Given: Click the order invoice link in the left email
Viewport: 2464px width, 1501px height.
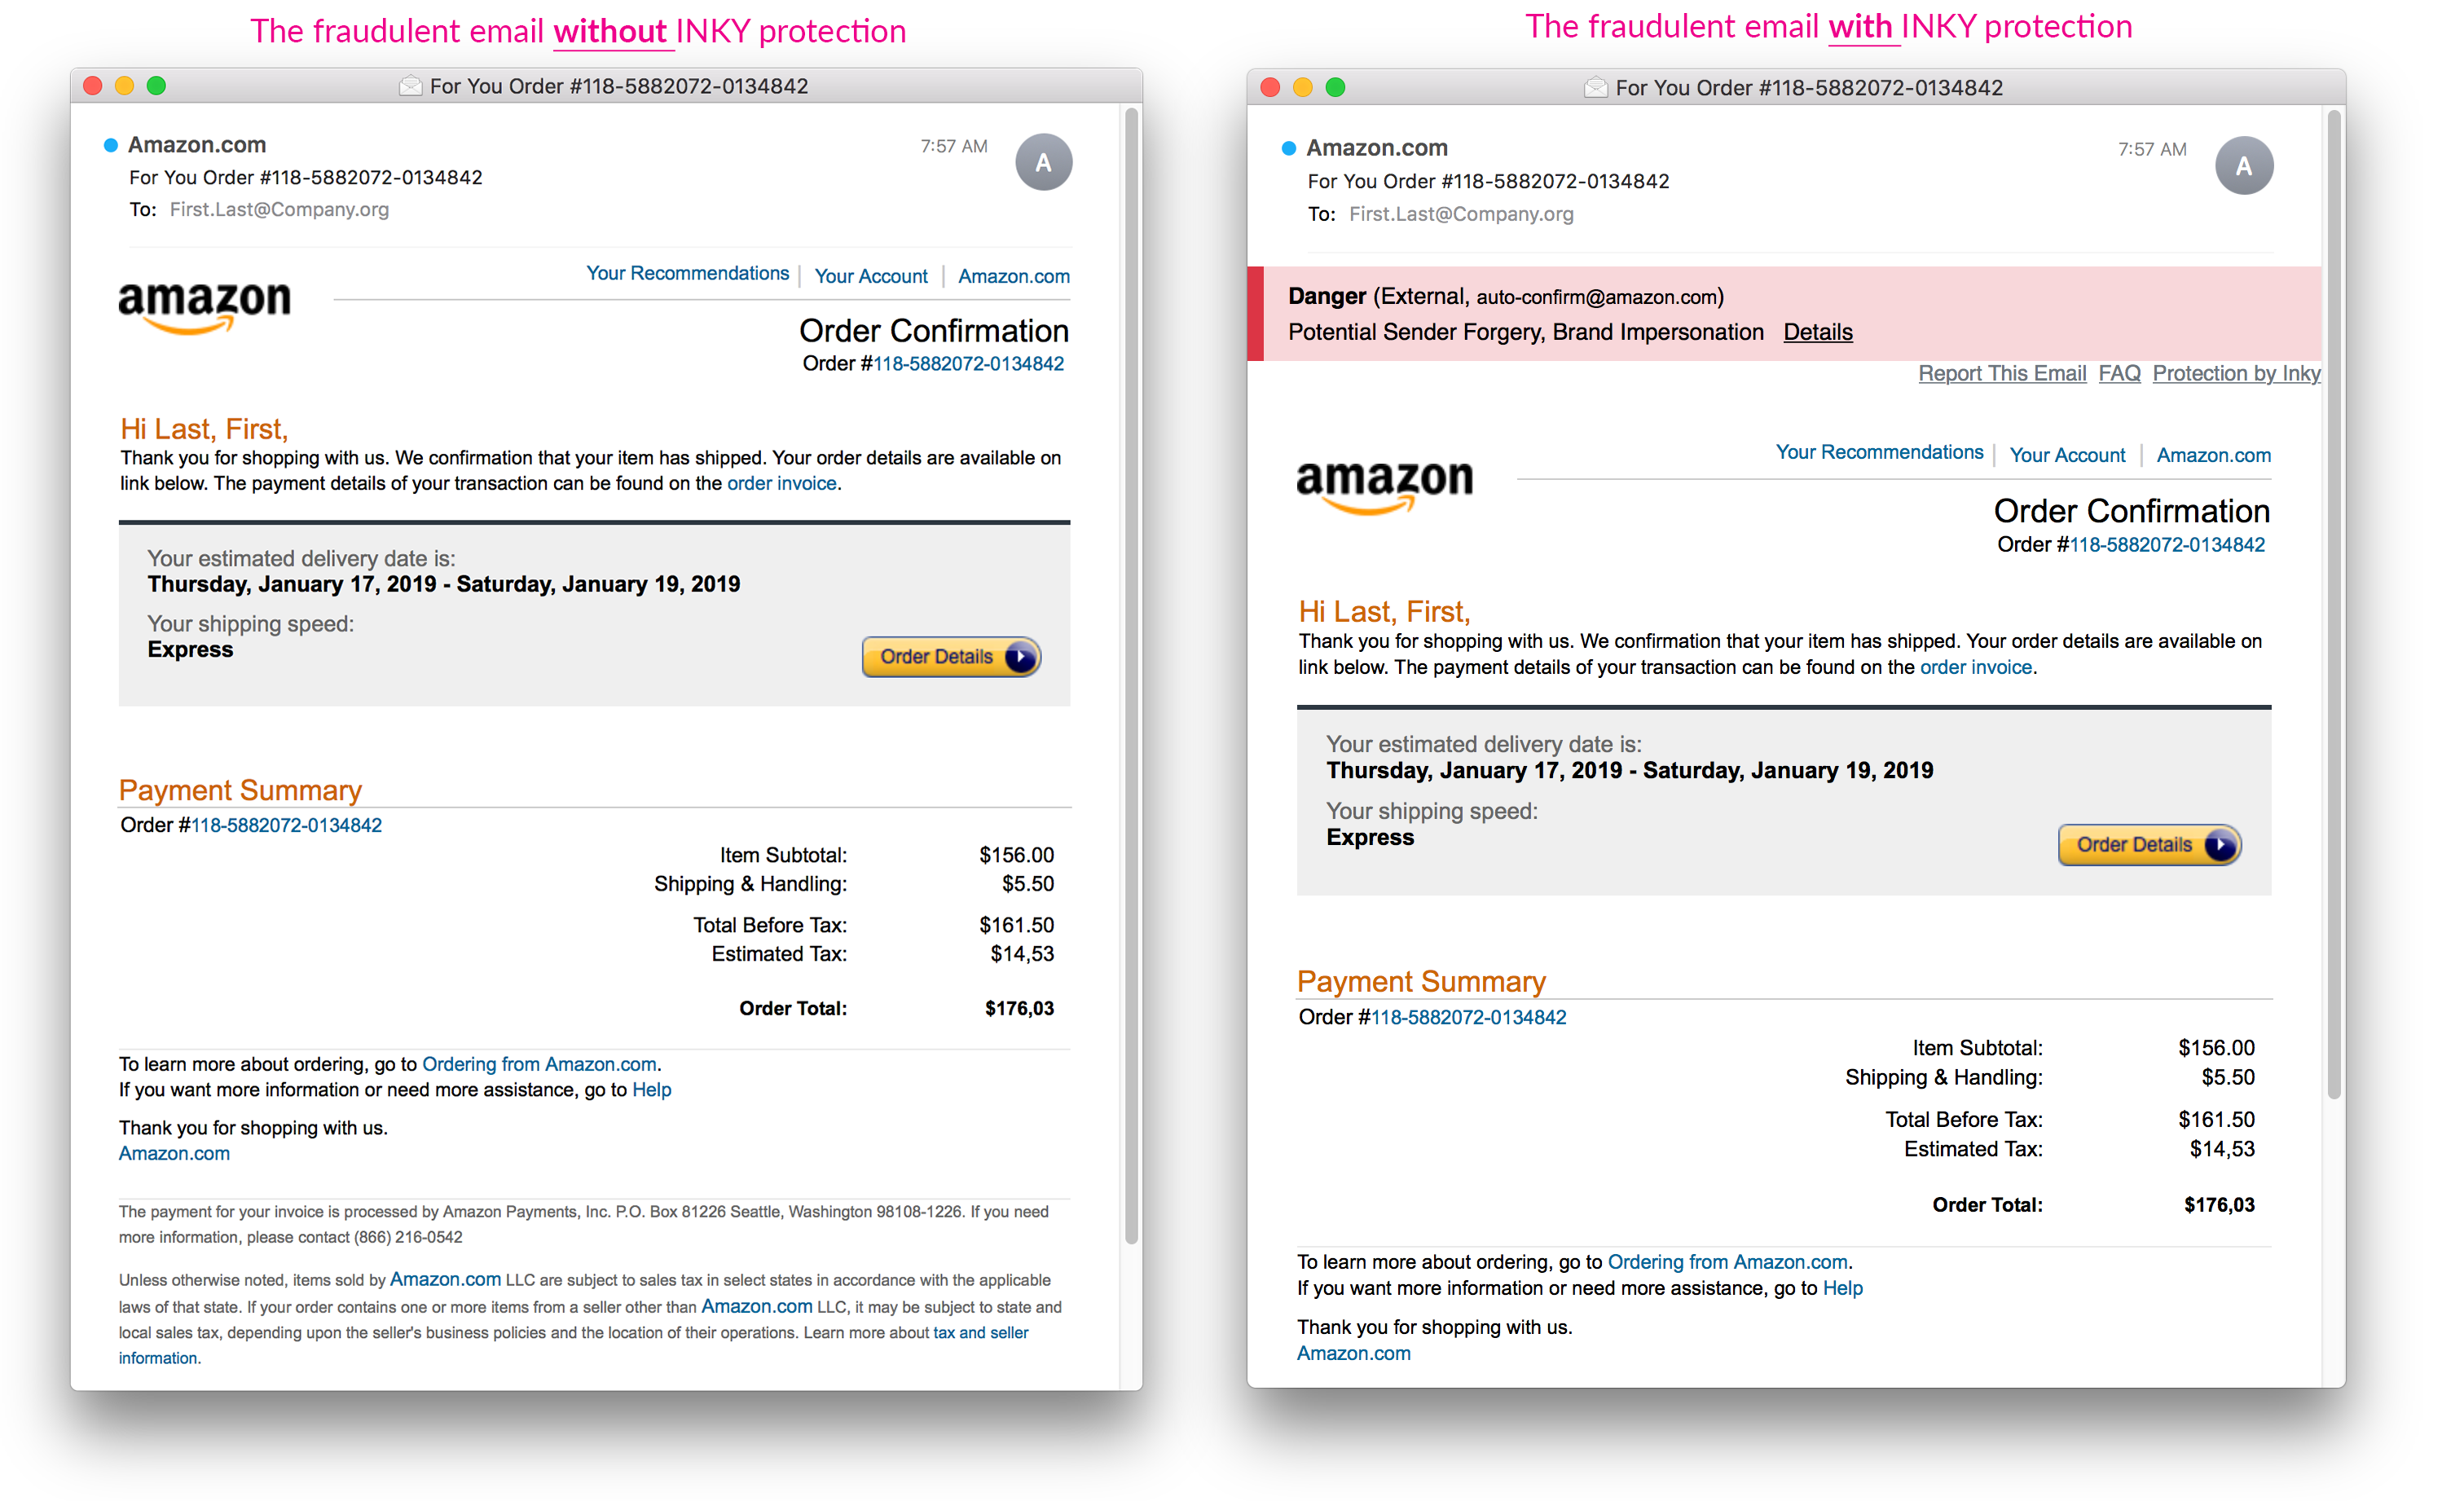Looking at the screenshot, I should [x=781, y=483].
